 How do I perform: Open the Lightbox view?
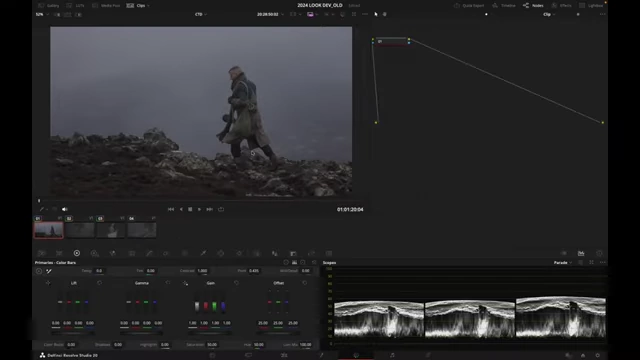(x=591, y=5)
